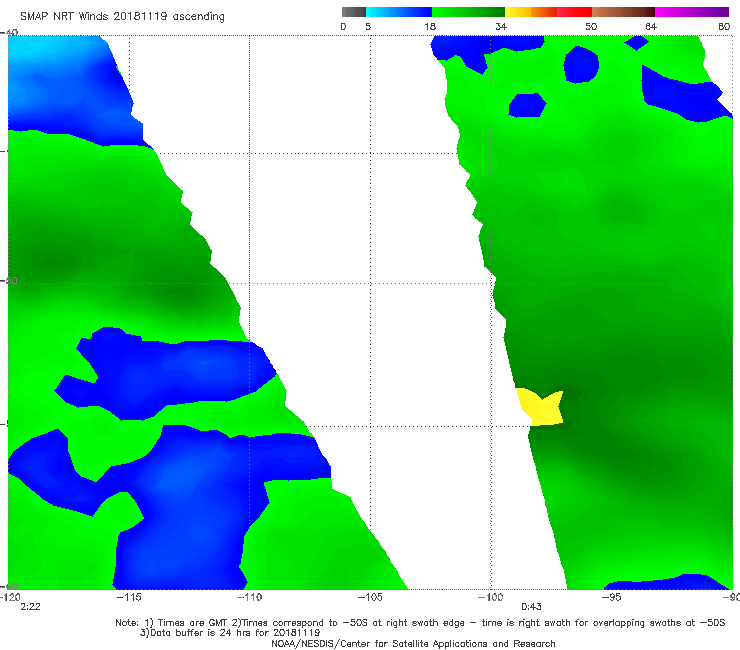Click the '18' color scale label
Image resolution: width=740 pixels, height=650 pixels.
(x=430, y=27)
